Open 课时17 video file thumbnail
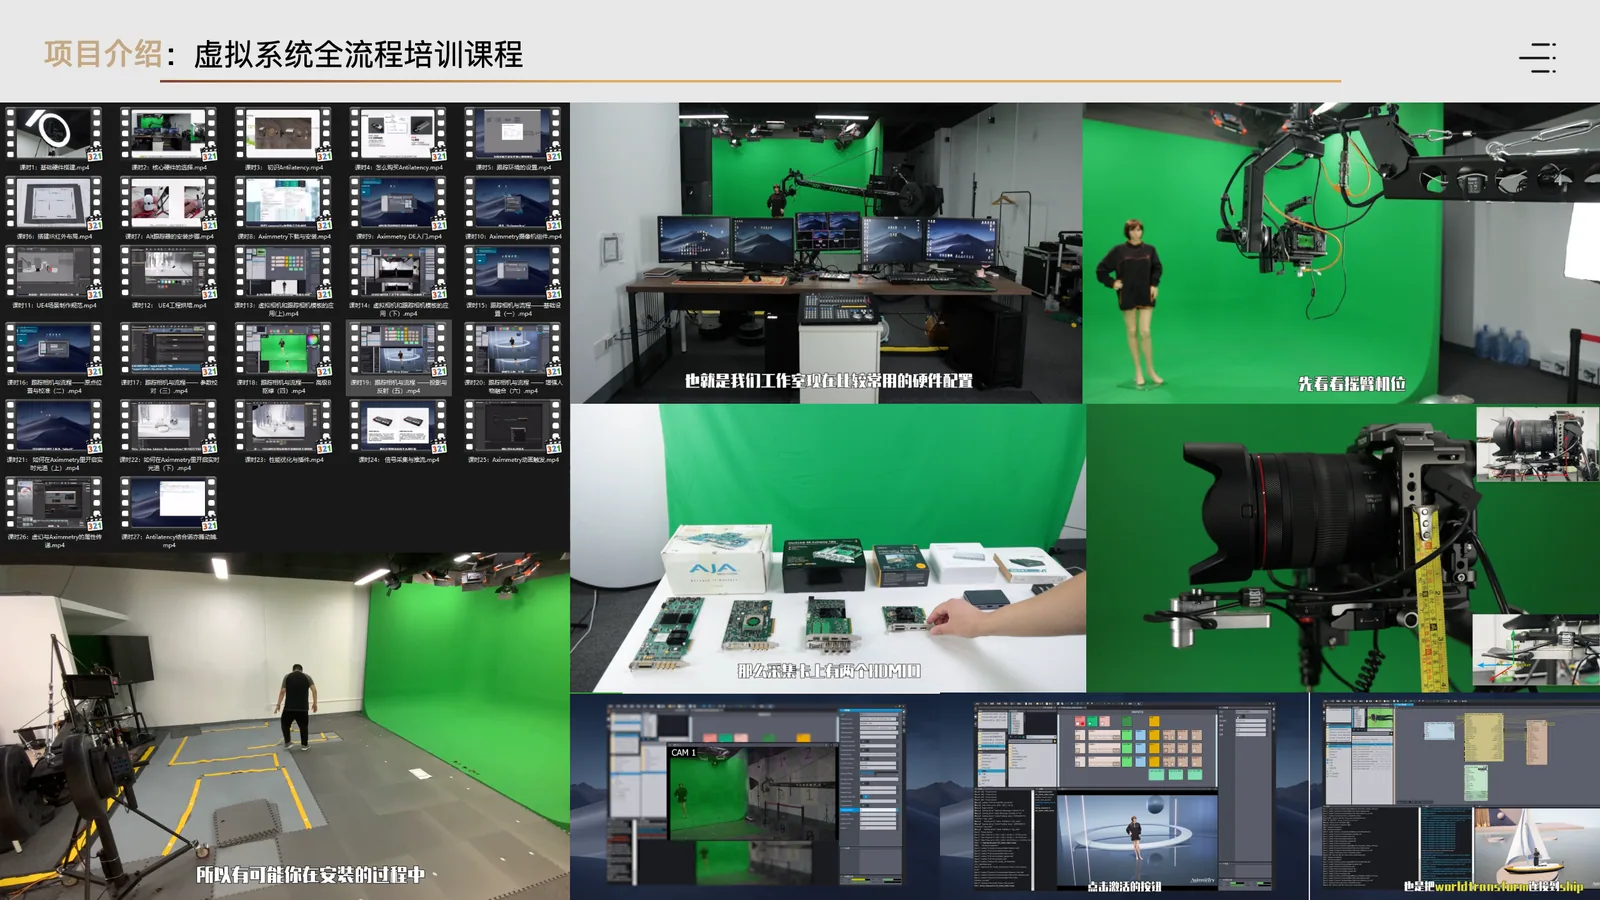This screenshot has height=900, width=1600. point(169,350)
